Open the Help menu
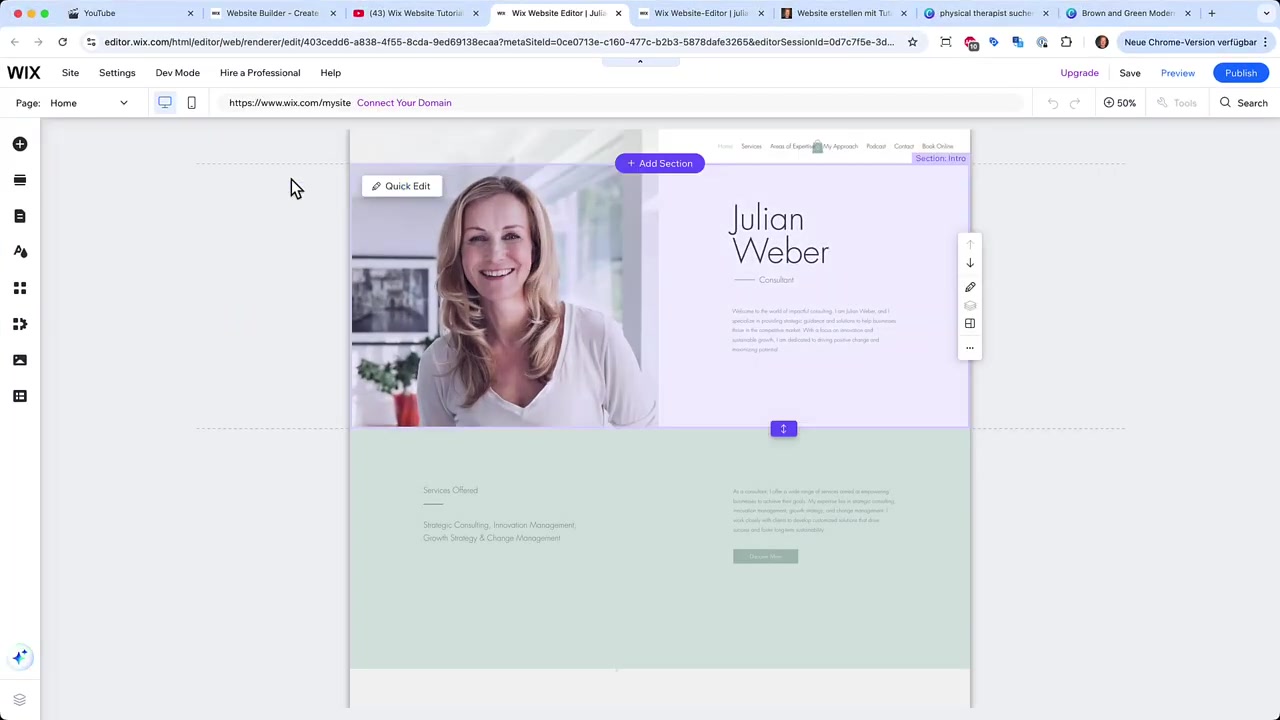1280x720 pixels. (330, 73)
